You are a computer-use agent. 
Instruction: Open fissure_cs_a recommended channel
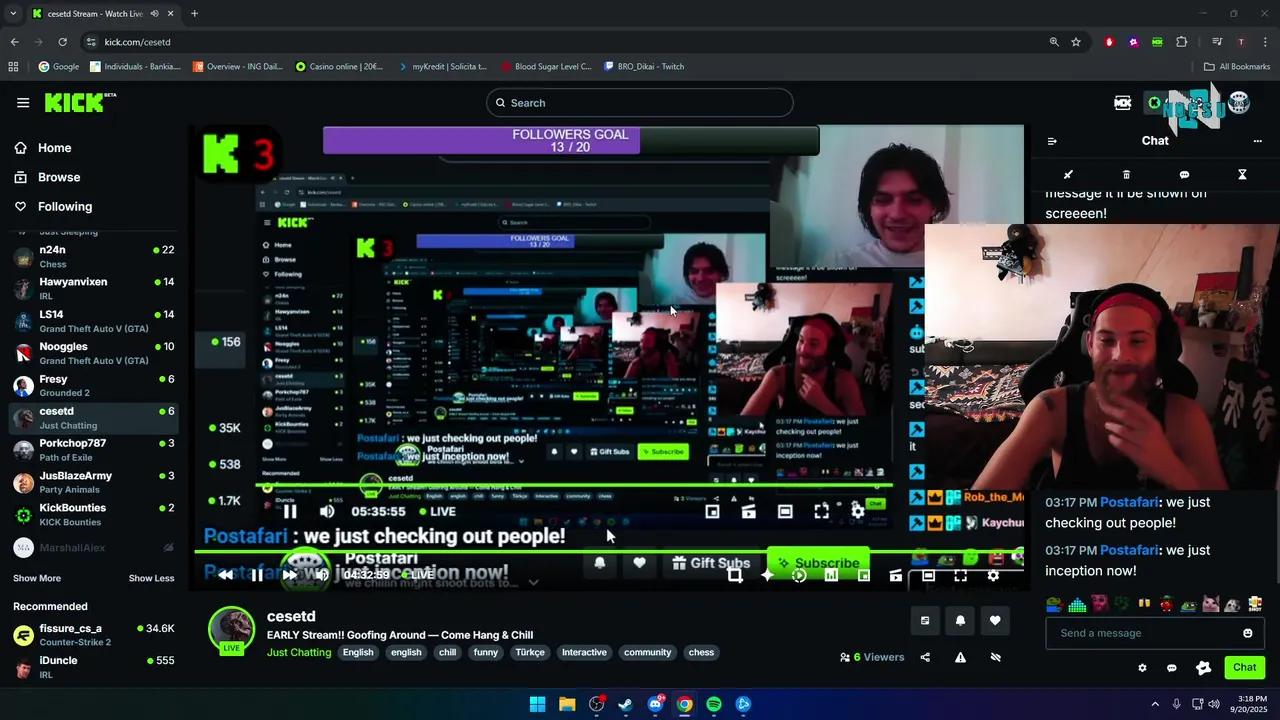tap(94, 635)
